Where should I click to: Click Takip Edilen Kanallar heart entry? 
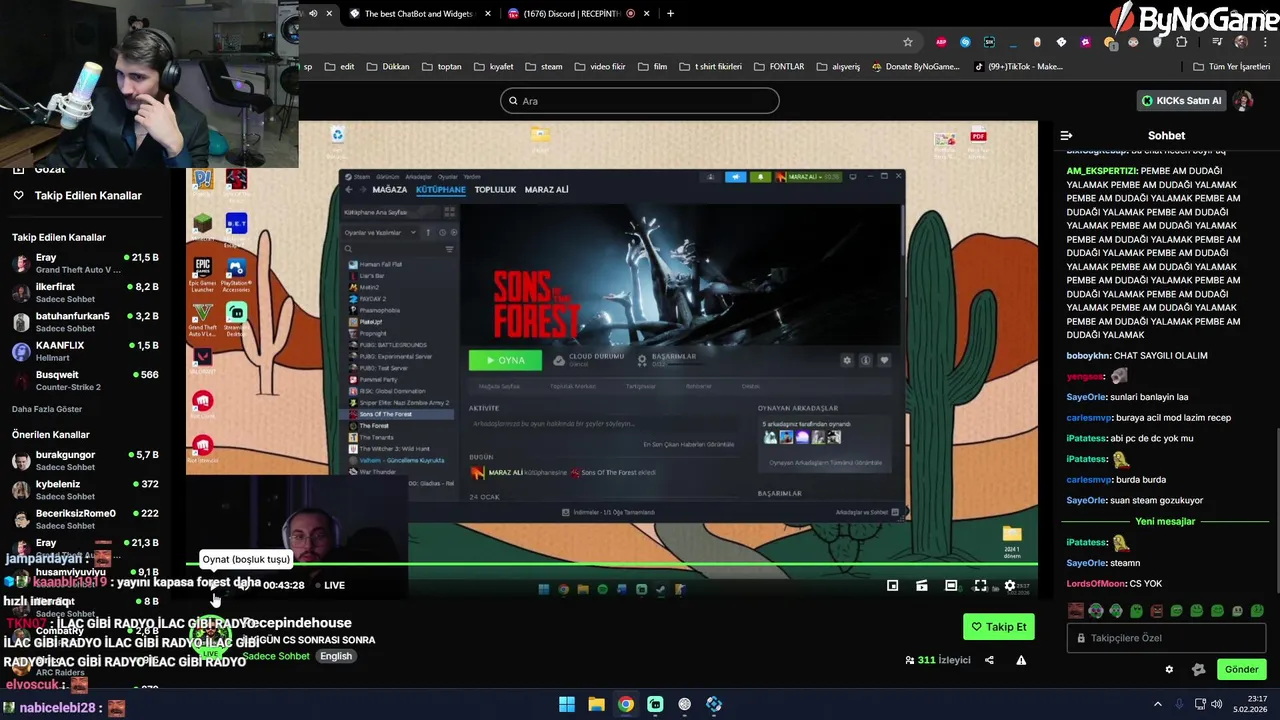click(78, 196)
